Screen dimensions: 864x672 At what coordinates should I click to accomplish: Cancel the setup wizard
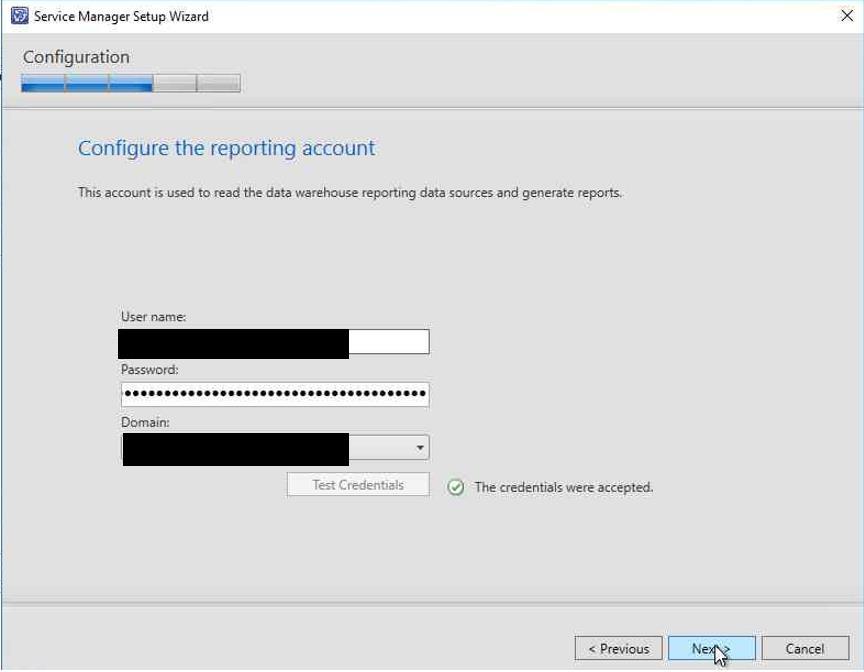pyautogui.click(x=805, y=648)
